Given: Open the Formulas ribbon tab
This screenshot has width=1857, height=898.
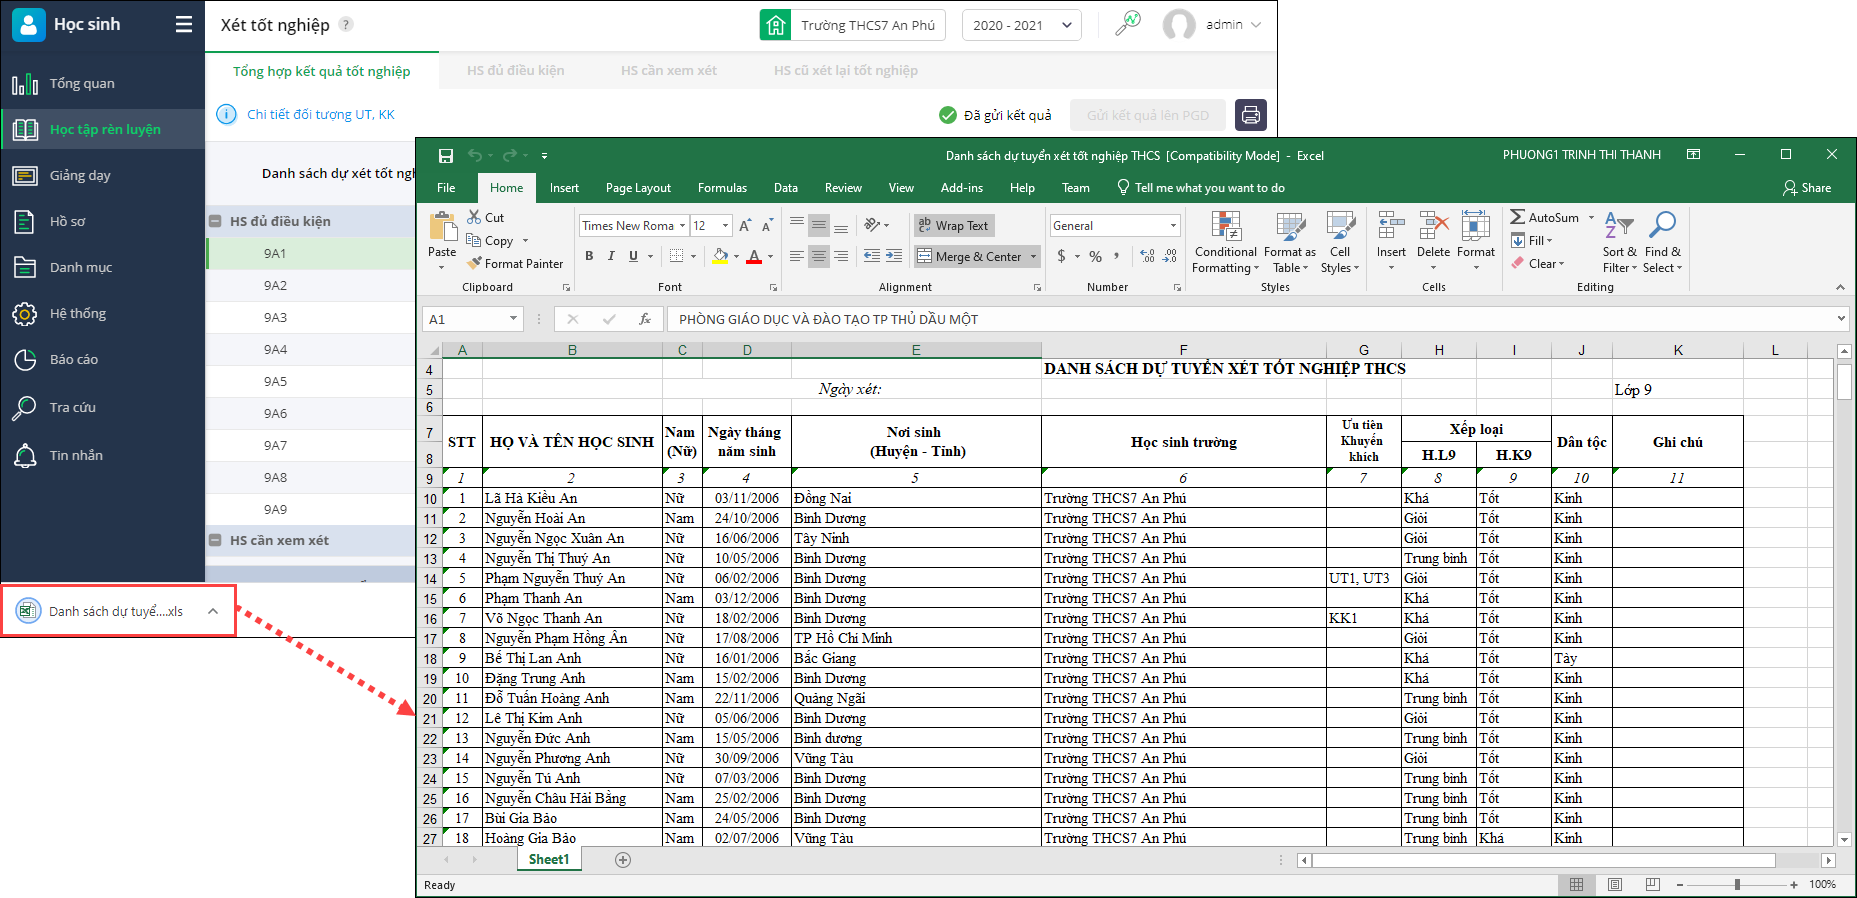Looking at the screenshot, I should coord(722,188).
